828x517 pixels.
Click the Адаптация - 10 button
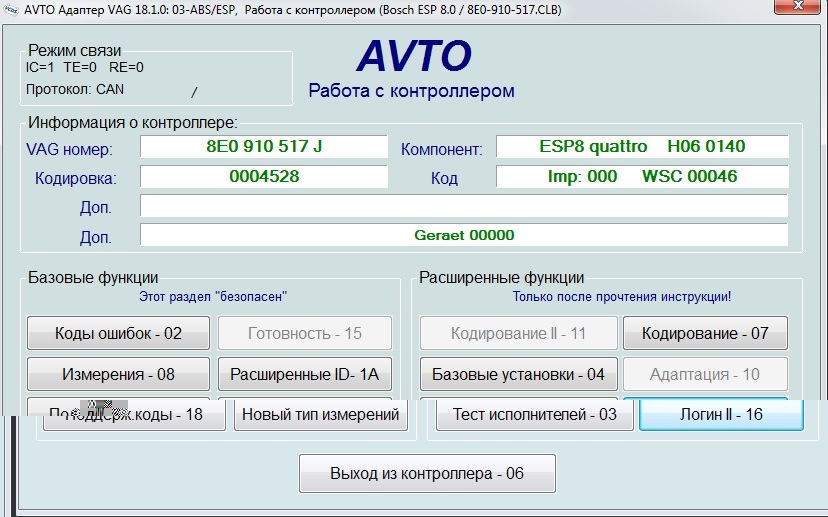click(x=705, y=374)
